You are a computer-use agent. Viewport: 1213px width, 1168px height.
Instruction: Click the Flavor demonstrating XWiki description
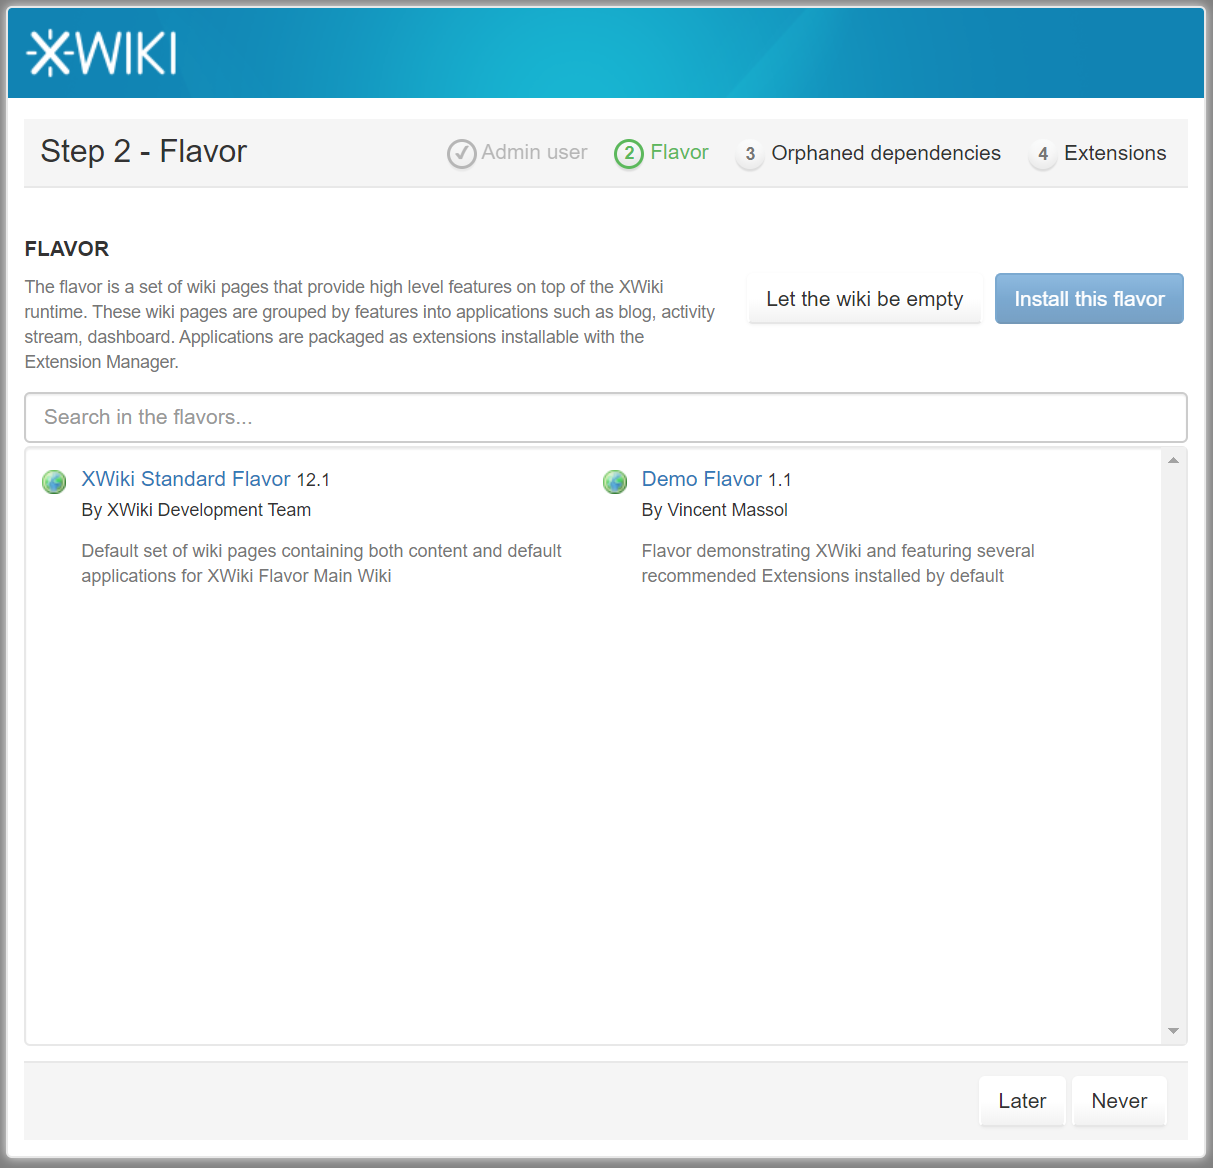point(838,563)
